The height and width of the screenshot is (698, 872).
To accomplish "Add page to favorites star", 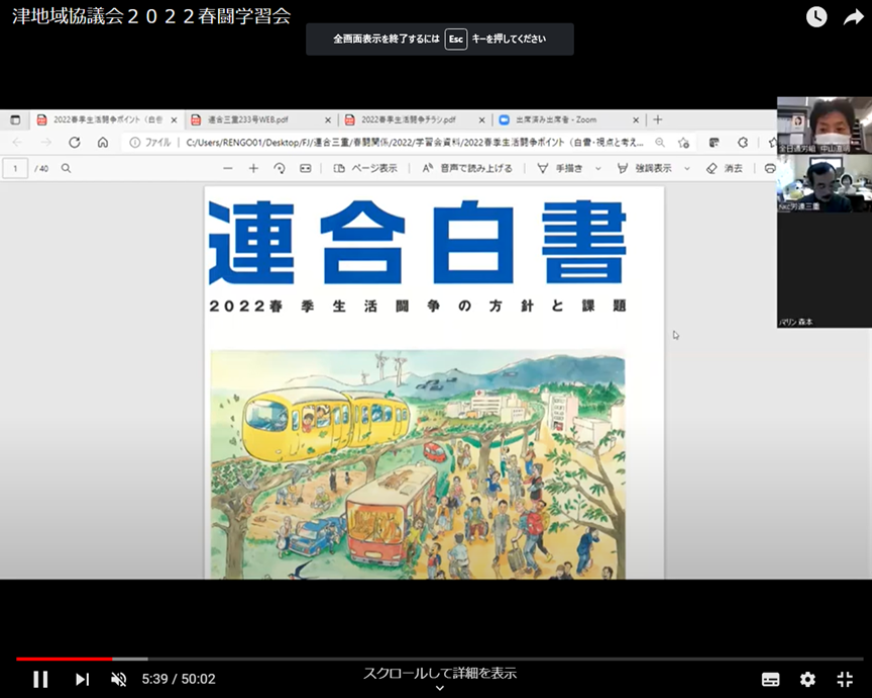I will 683,142.
